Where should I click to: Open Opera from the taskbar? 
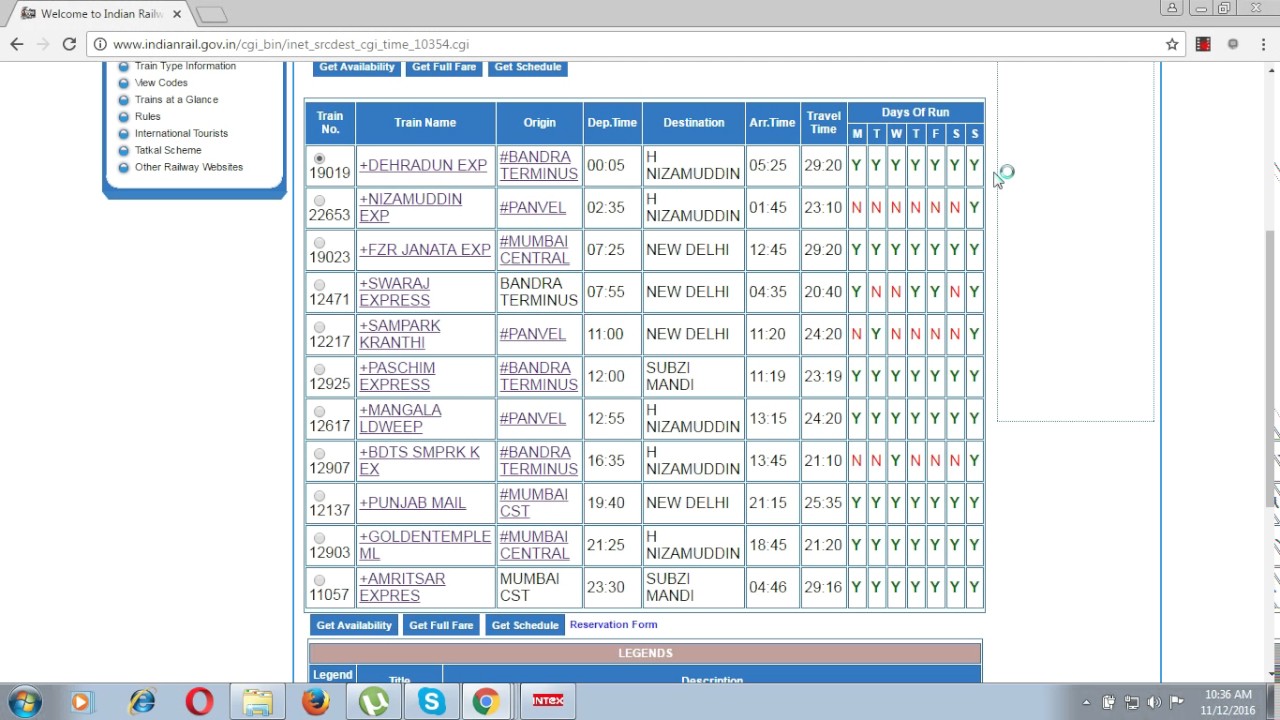point(199,701)
